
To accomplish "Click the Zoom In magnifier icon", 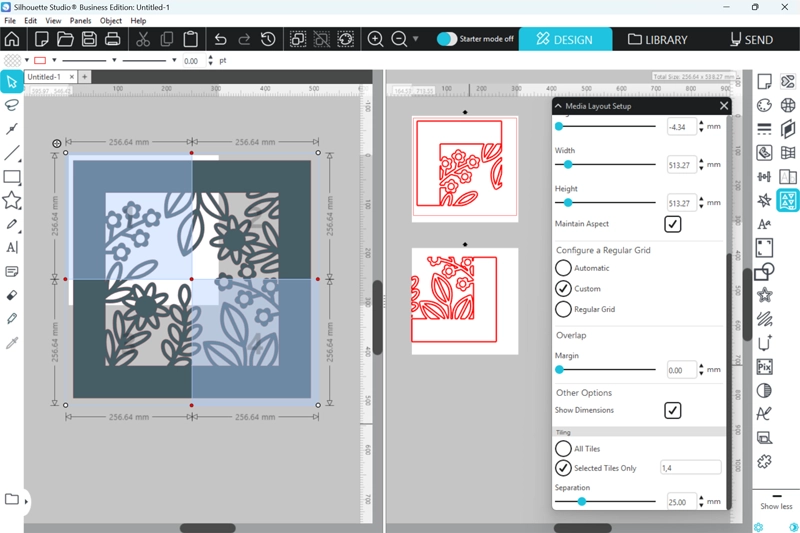I will coord(375,39).
